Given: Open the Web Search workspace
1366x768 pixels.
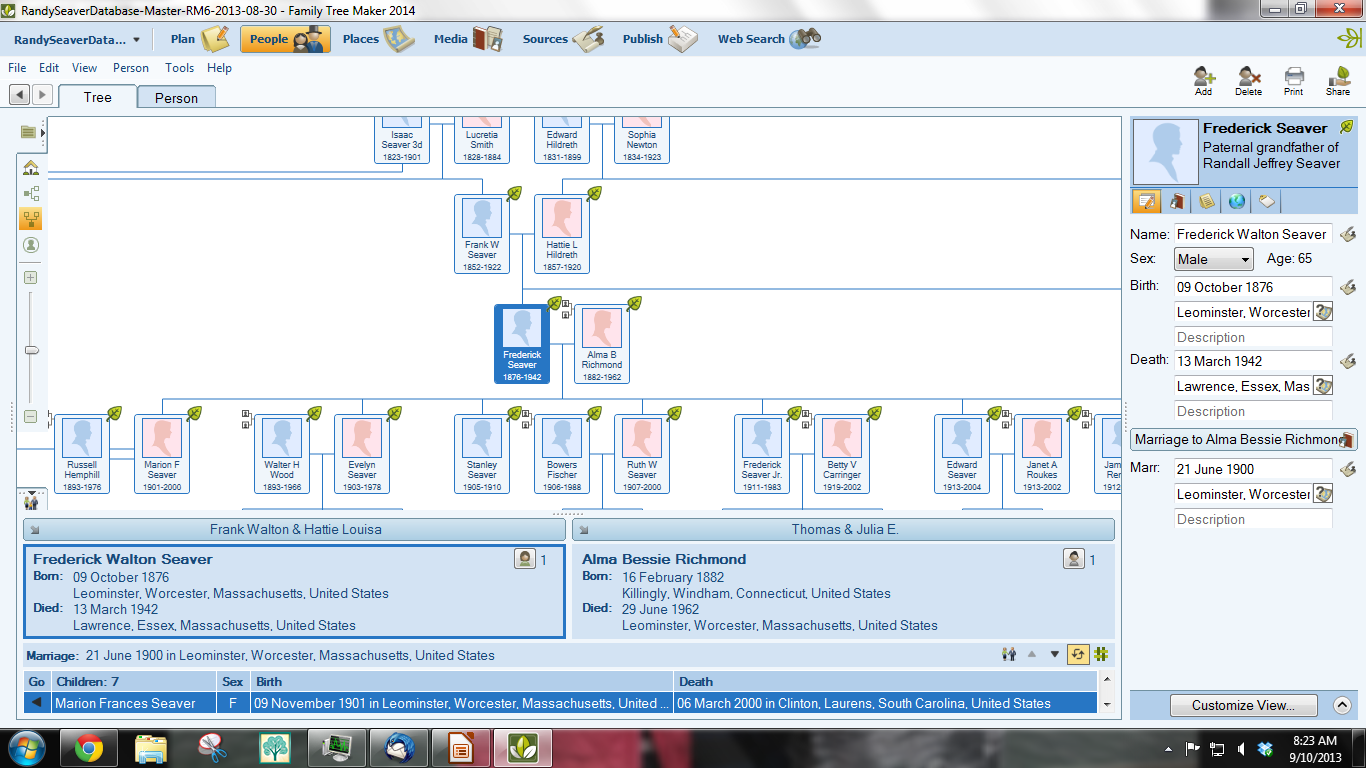Looking at the screenshot, I should [768, 39].
